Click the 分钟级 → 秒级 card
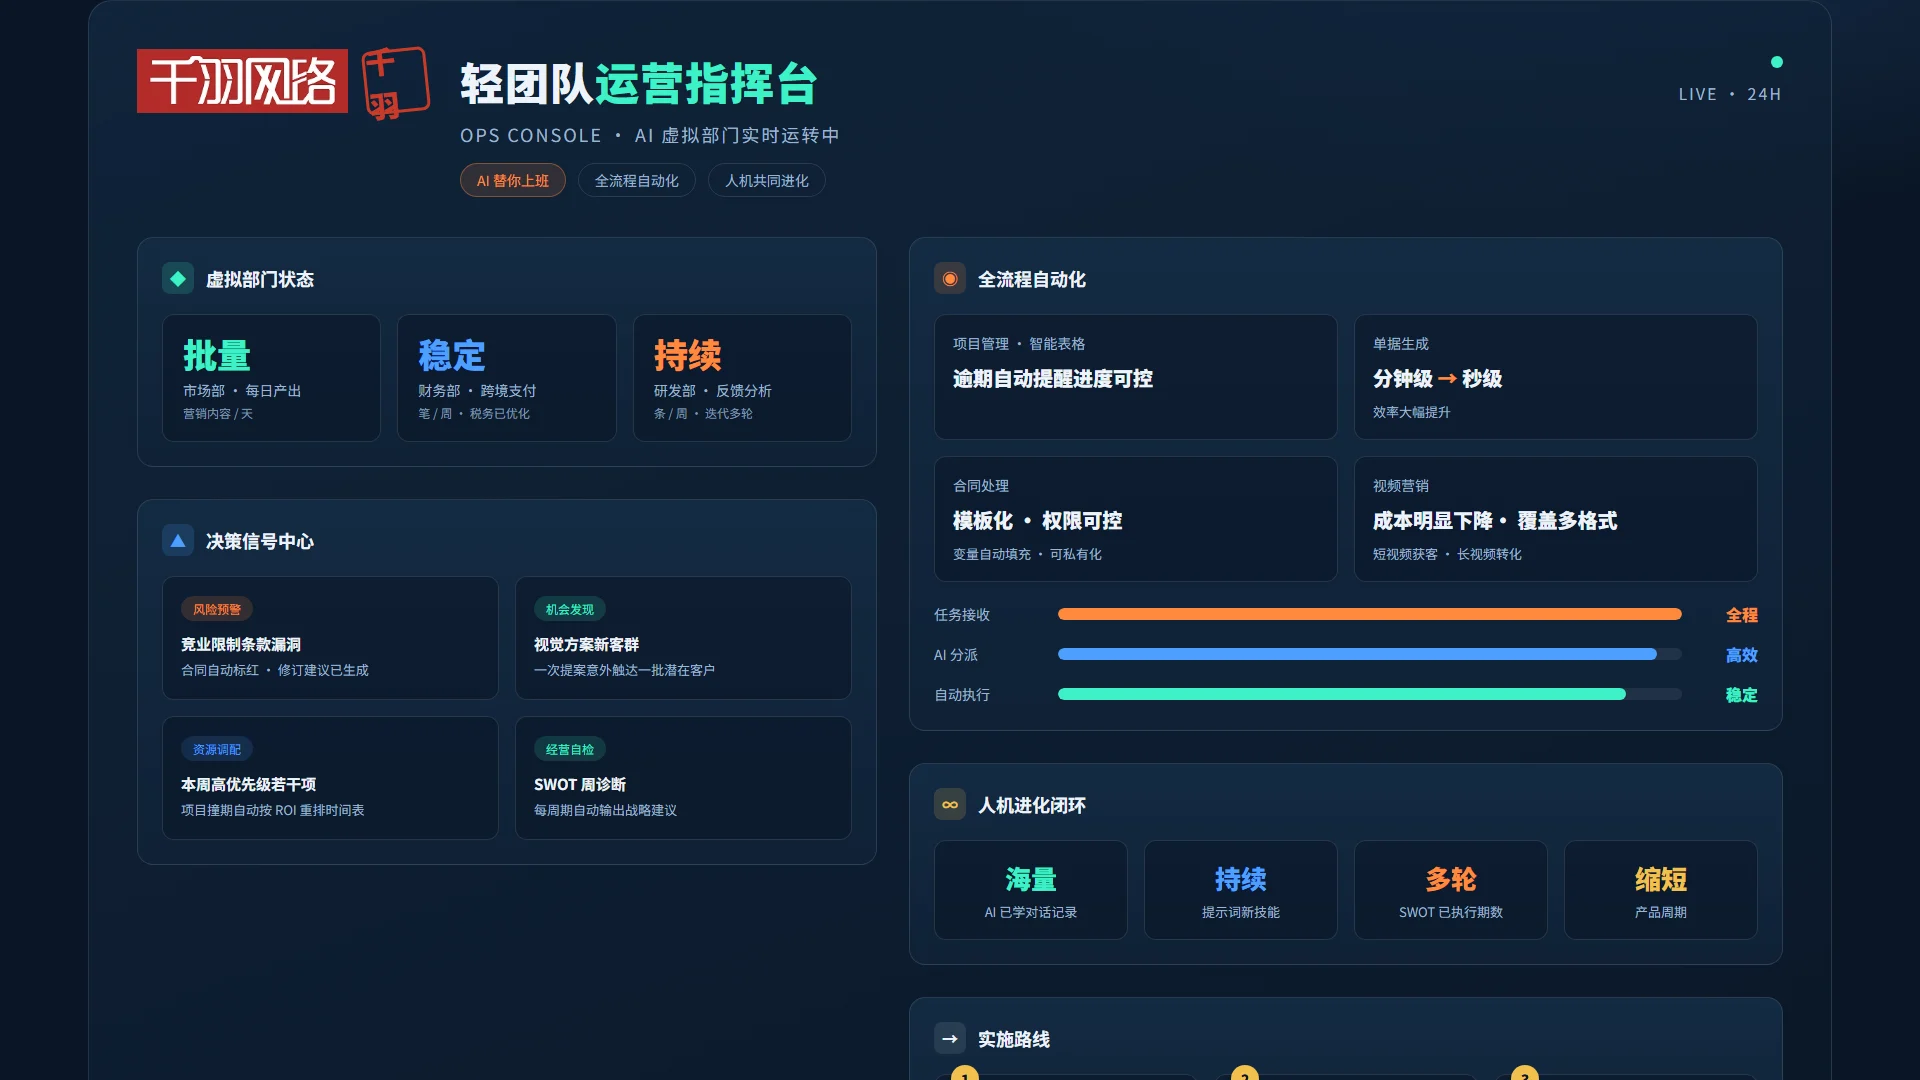Viewport: 1920px width, 1080px height. click(x=1556, y=377)
